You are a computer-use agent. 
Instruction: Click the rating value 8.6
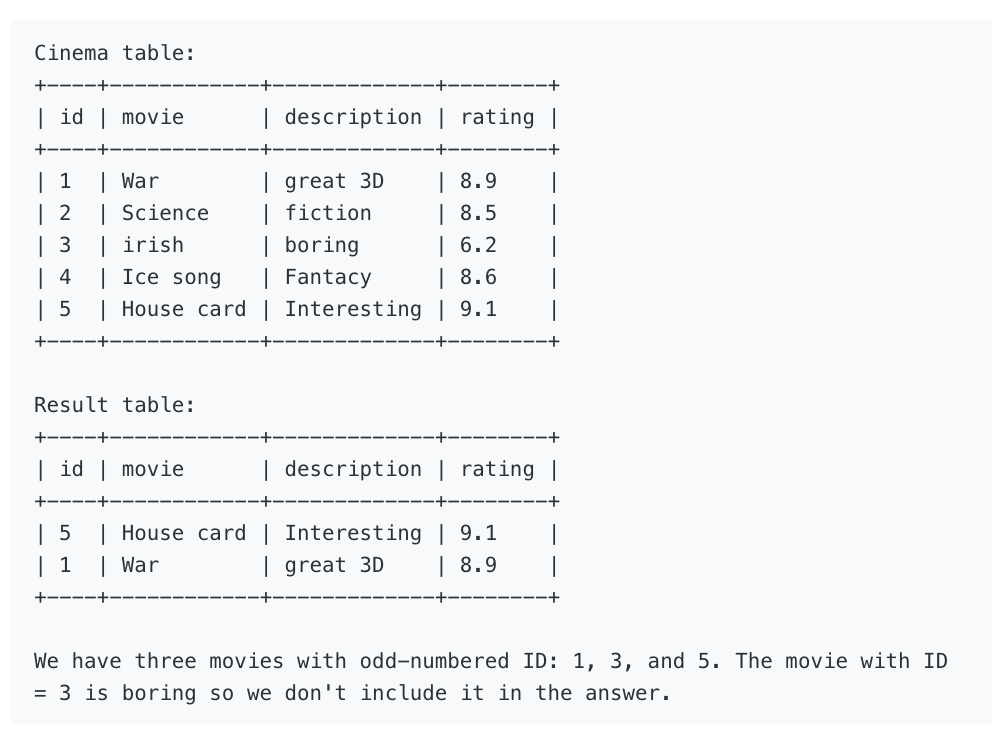(478, 277)
